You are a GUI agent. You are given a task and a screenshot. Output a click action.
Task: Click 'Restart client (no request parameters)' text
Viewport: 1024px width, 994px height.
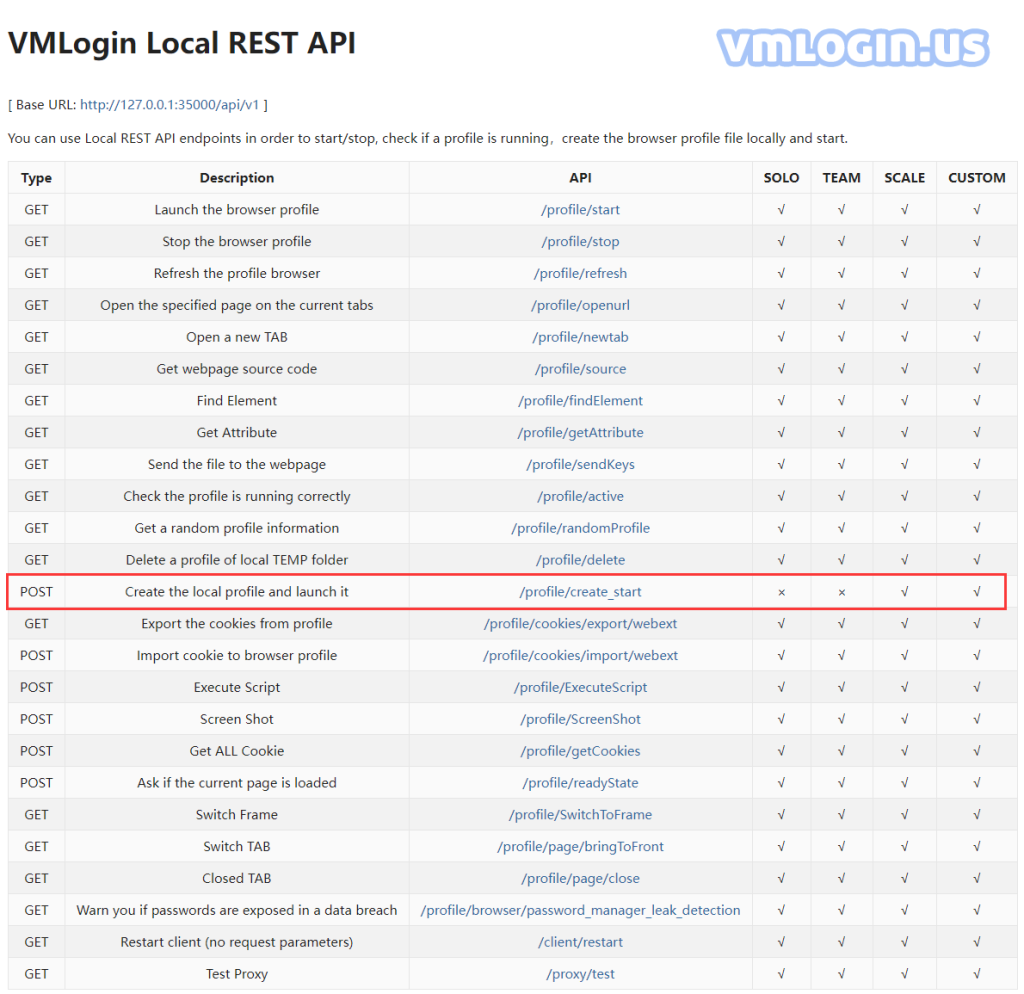click(x=236, y=942)
